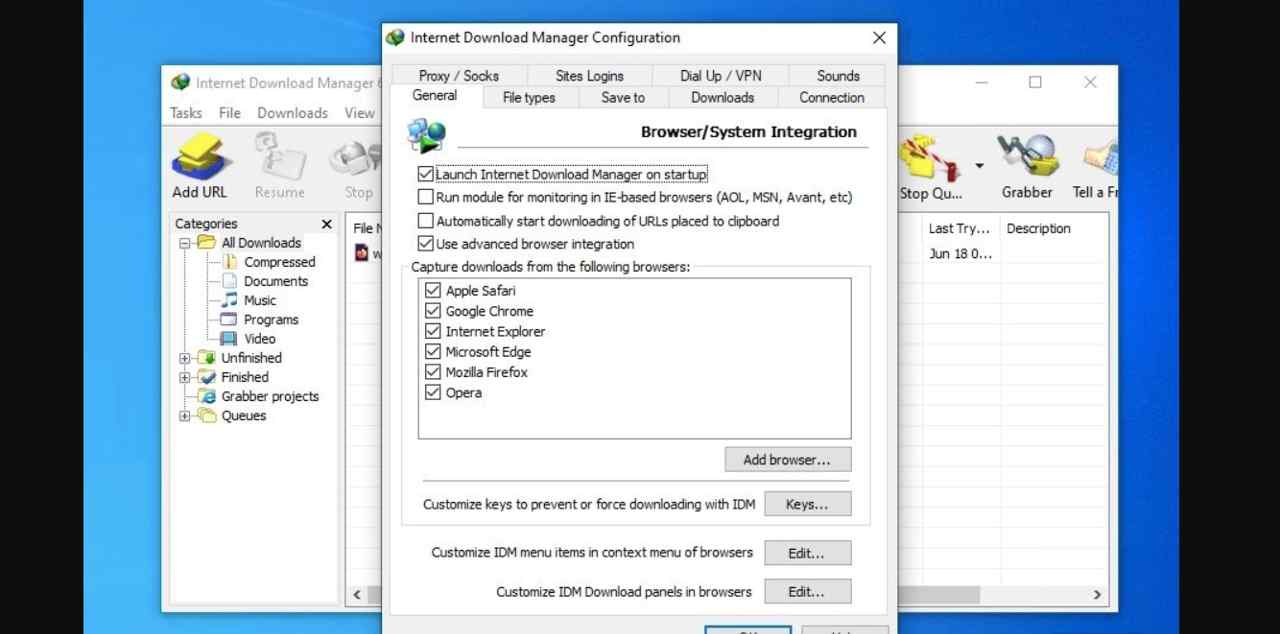Click the 'Jun 18 0...' last try cell

960,254
